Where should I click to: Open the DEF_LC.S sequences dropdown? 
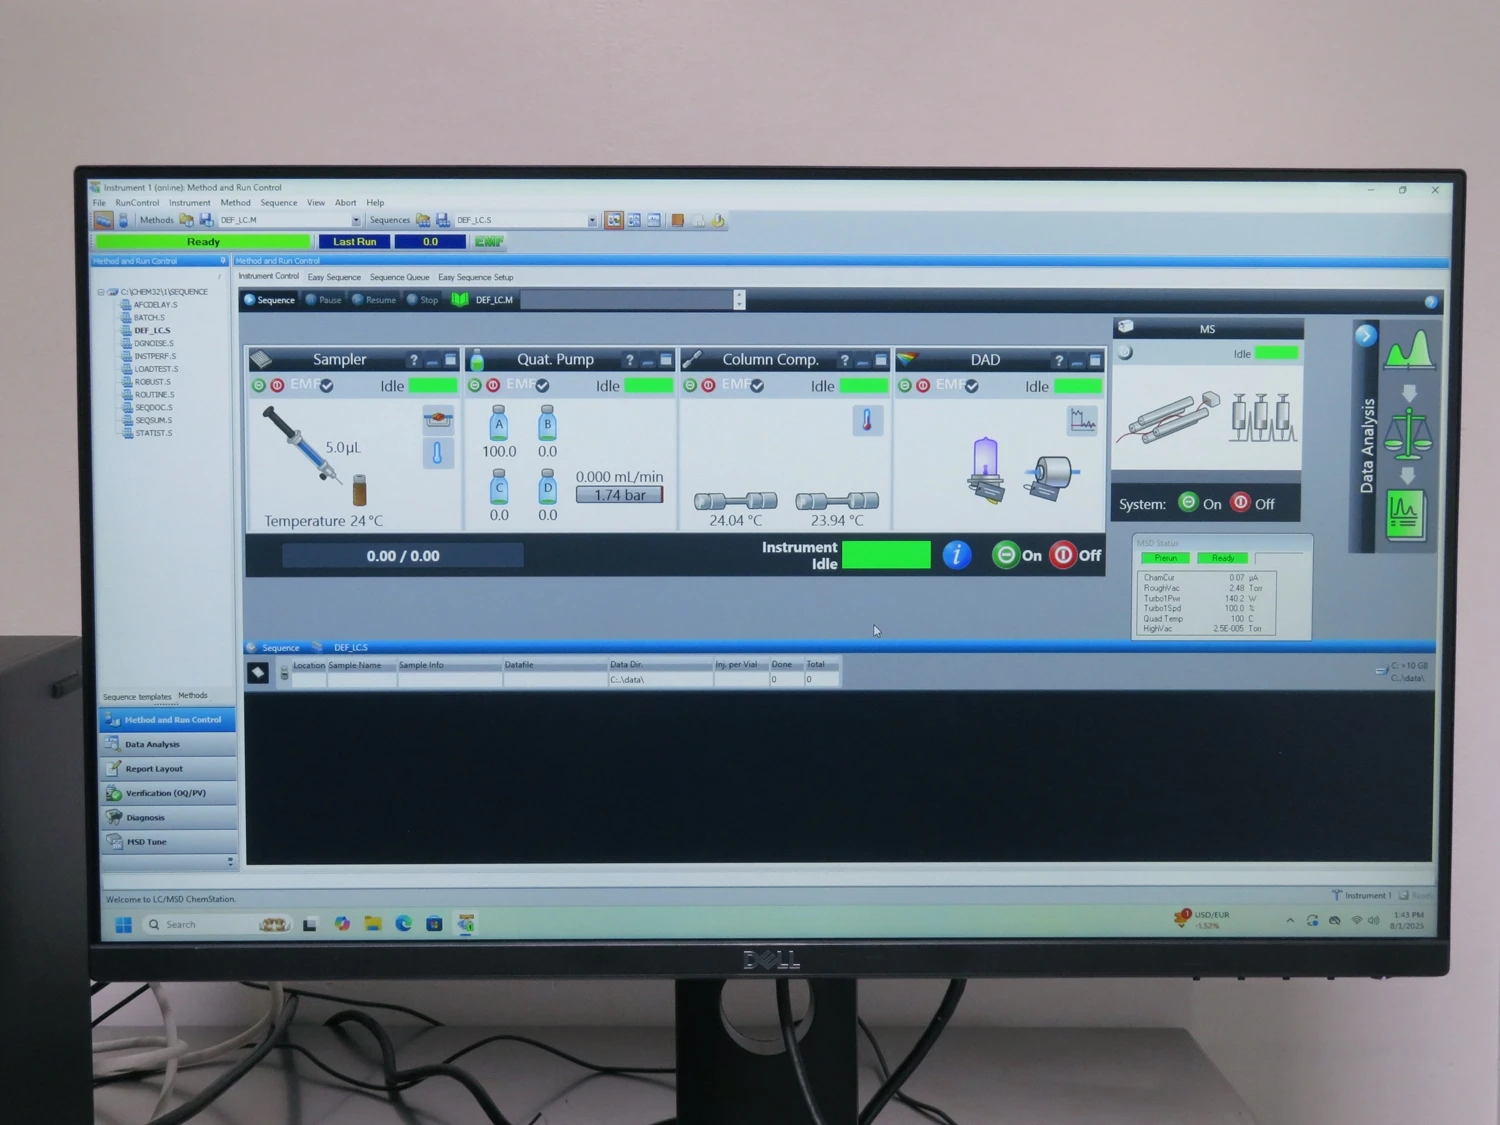pos(592,221)
